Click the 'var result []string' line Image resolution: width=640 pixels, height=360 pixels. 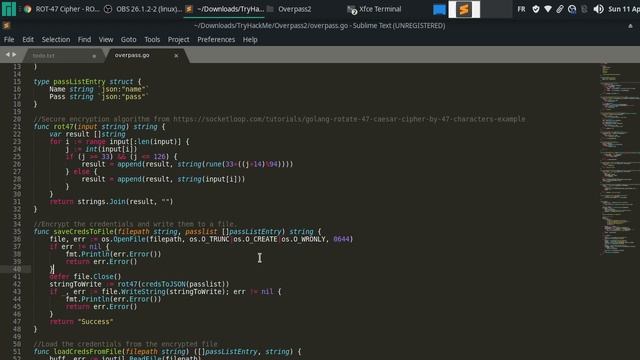(87, 134)
